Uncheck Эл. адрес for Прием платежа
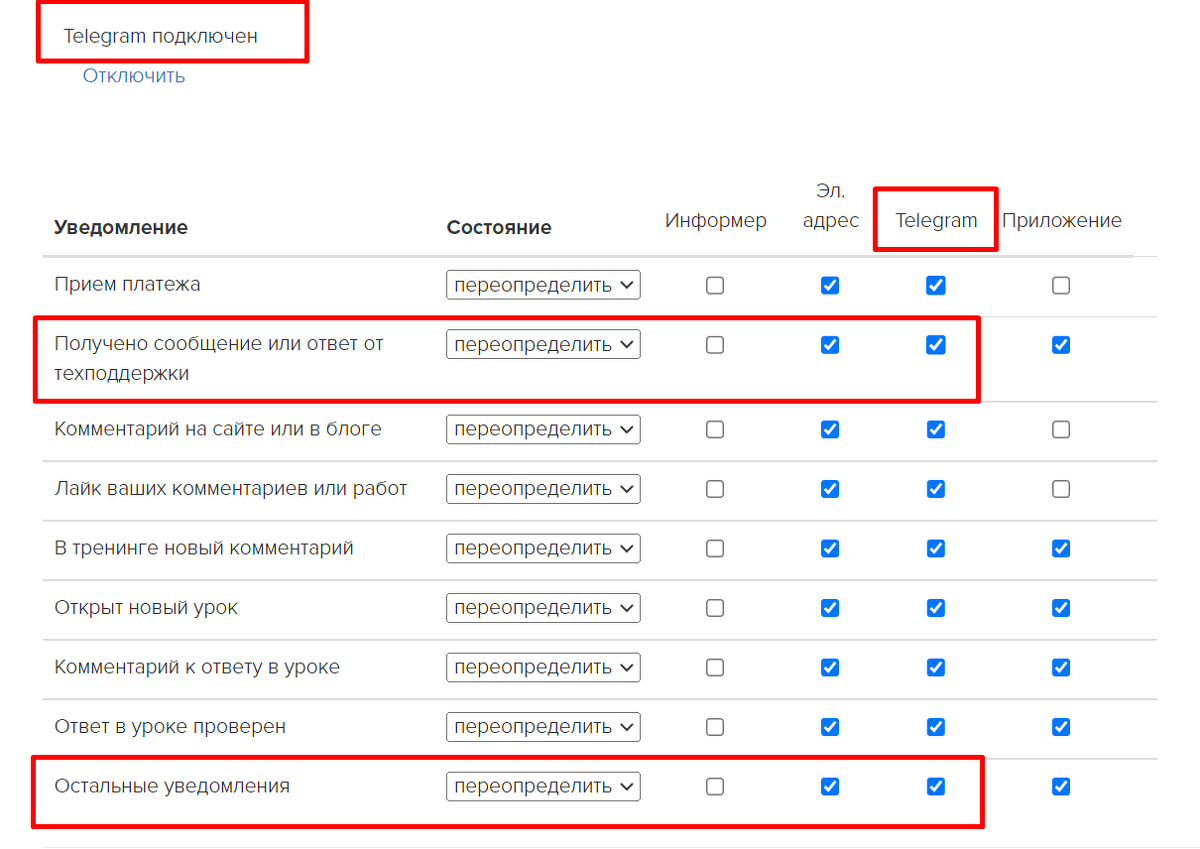 tap(830, 285)
